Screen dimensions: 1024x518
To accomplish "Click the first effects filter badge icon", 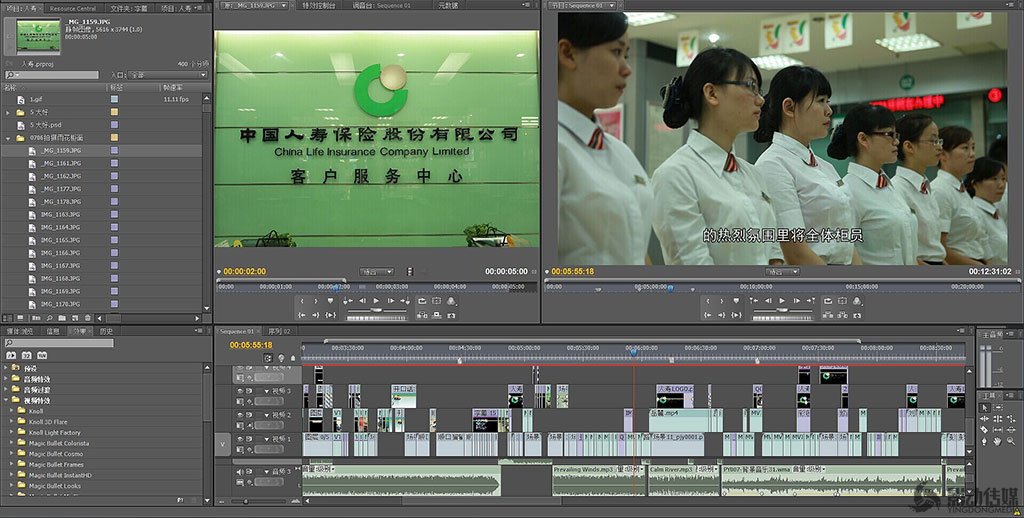I will point(11,355).
